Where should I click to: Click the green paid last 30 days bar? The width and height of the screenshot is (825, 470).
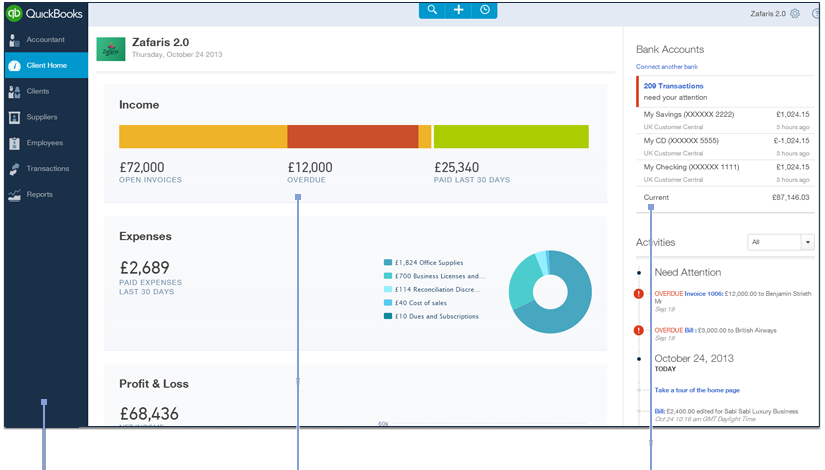point(511,136)
